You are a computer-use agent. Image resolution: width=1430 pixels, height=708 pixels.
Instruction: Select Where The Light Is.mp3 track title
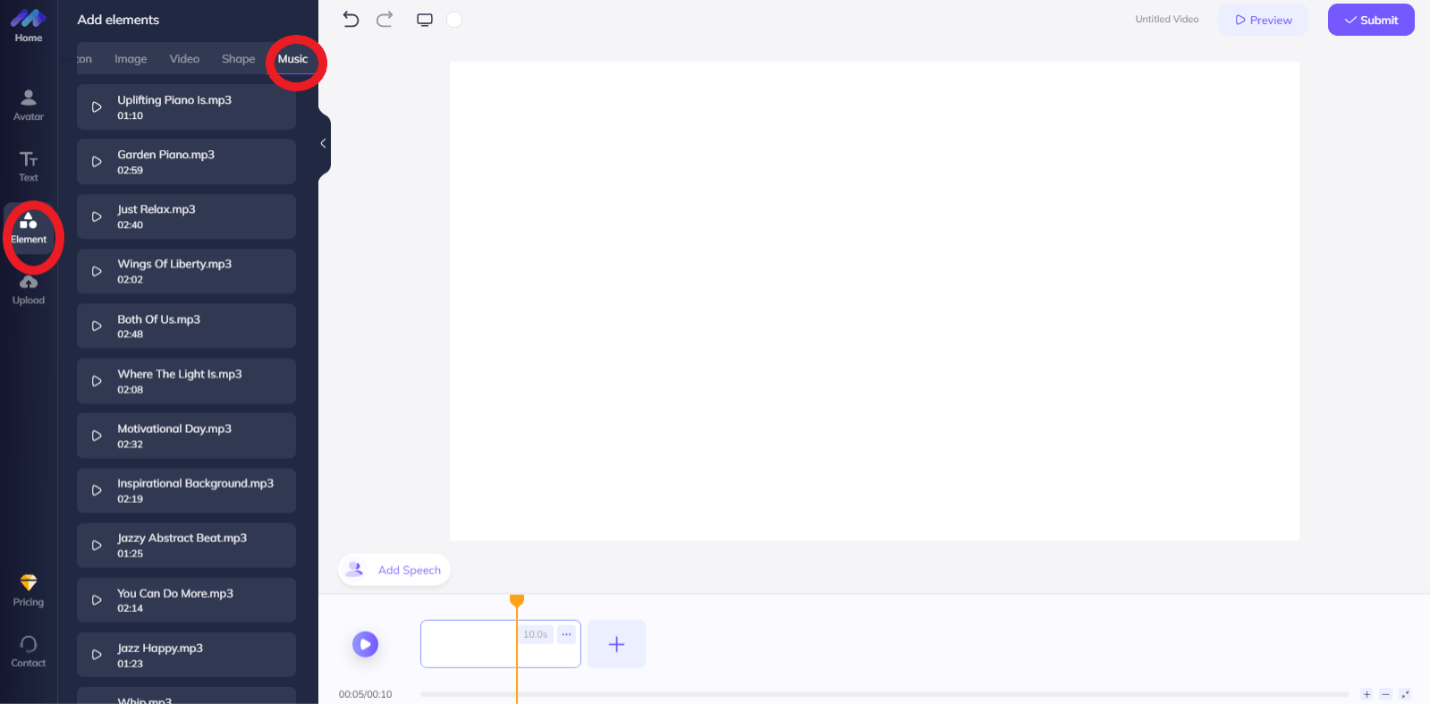point(180,374)
